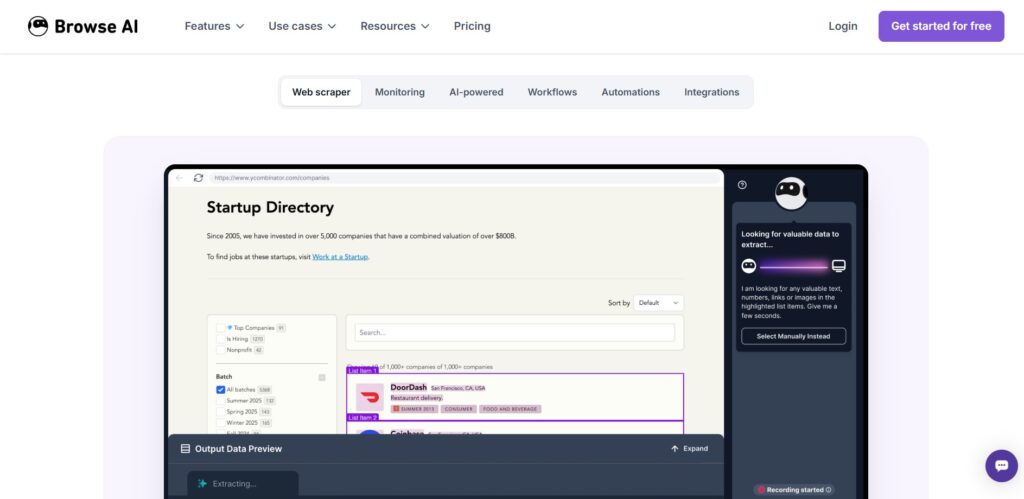Image resolution: width=1024 pixels, height=499 pixels.
Task: Click the SUMMER 2013 tag
Action: [x=414, y=409]
